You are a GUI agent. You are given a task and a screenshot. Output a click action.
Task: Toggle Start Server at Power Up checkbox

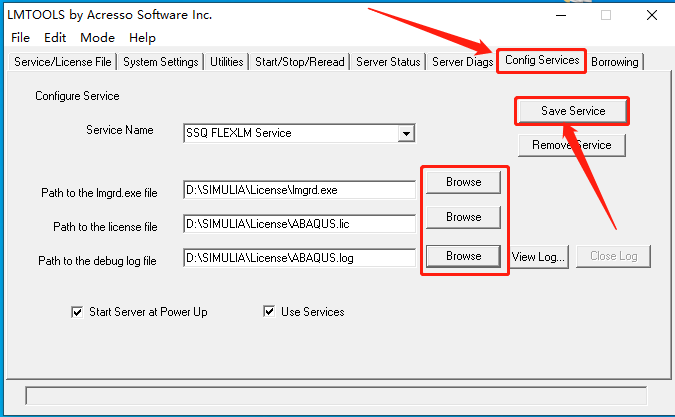(77, 312)
